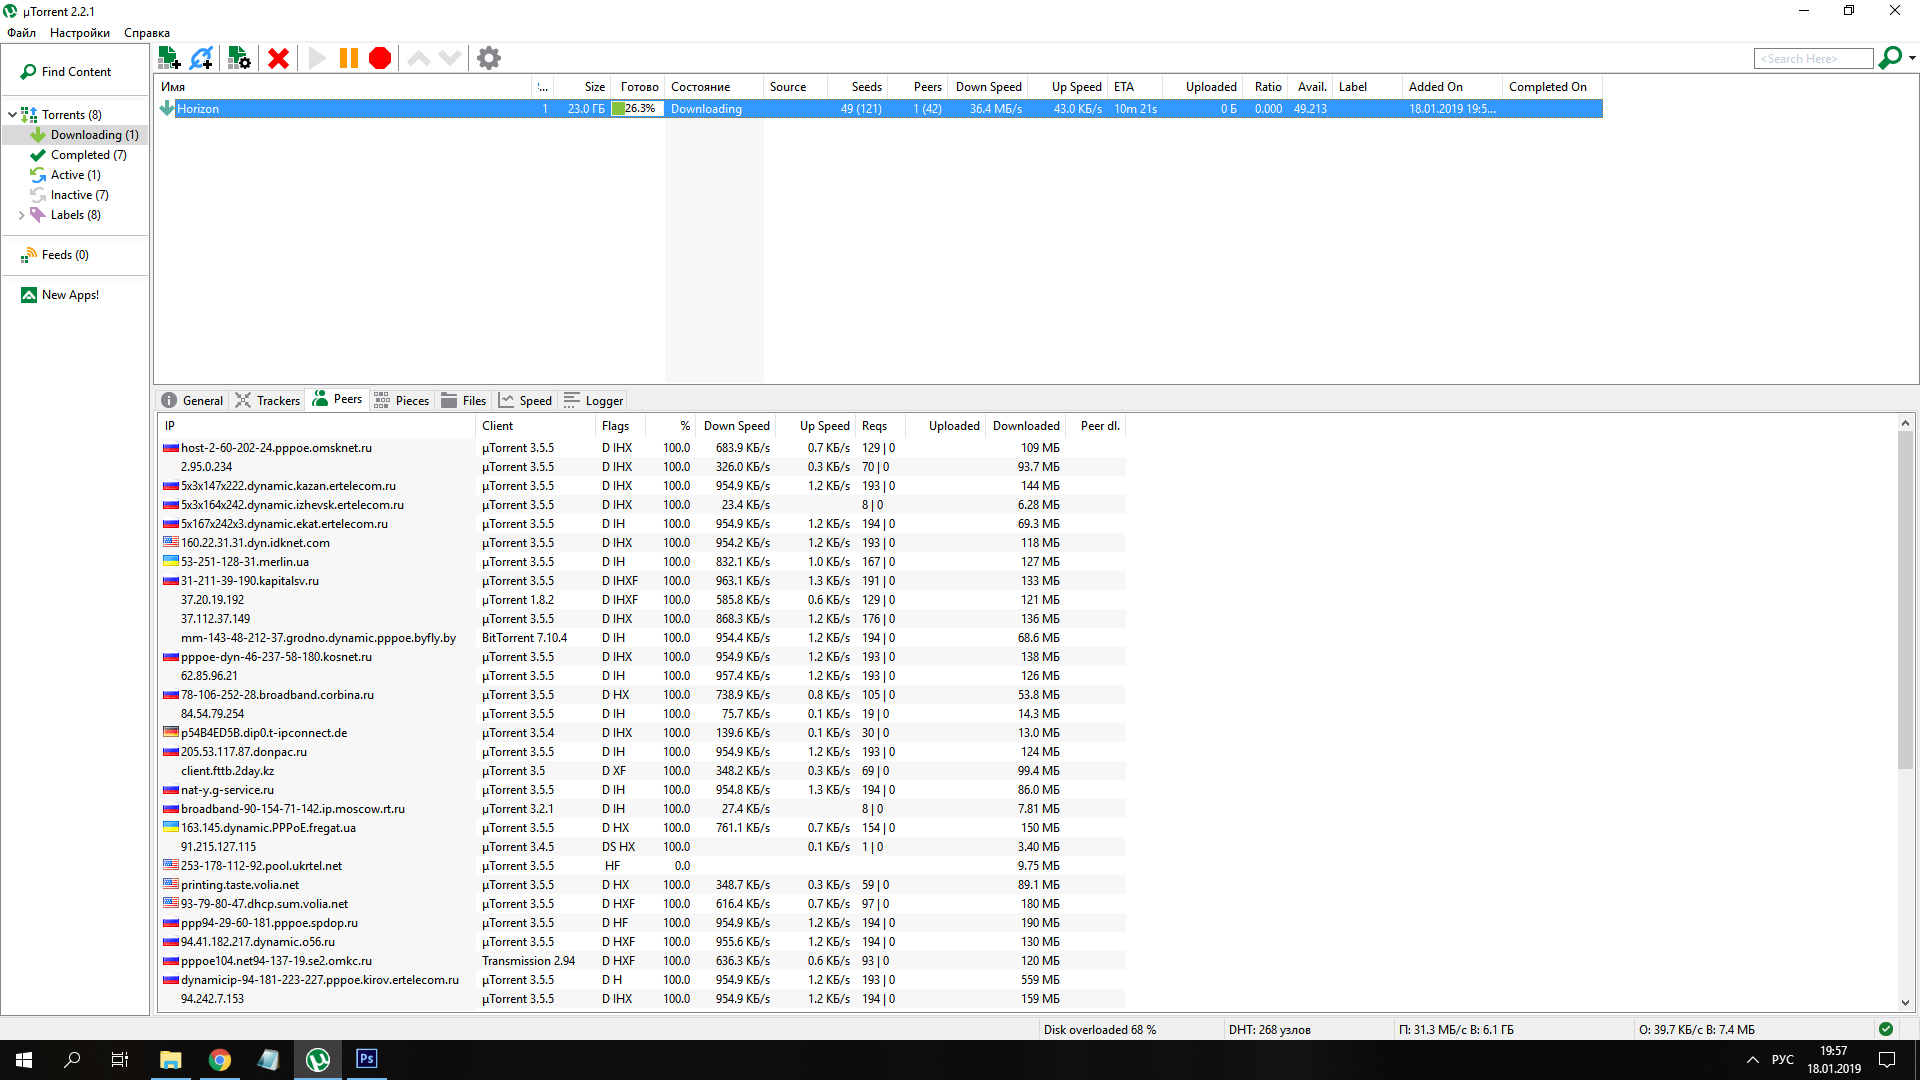This screenshot has width=1920, height=1080.
Task: Click the Horizon 26.3% progress bar
Action: pos(637,109)
